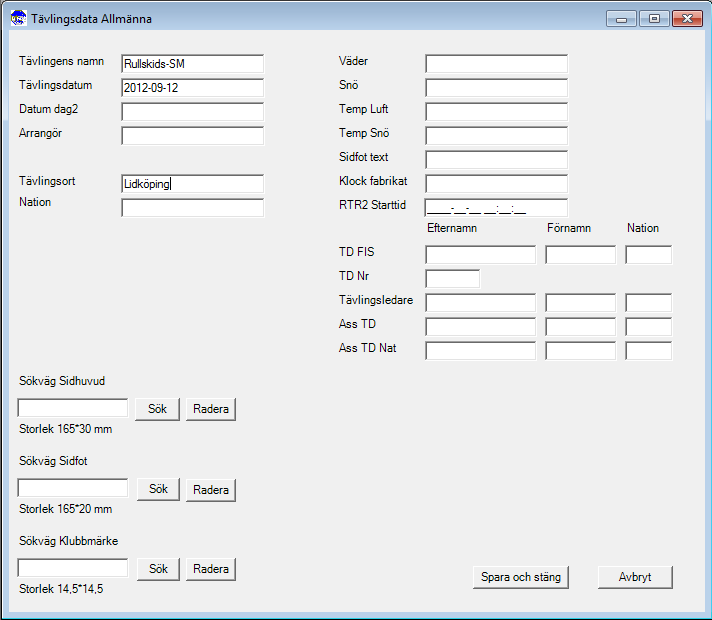Click the Ass TD Nat Nation field
Image resolution: width=712 pixels, height=620 pixels.
tap(648, 351)
